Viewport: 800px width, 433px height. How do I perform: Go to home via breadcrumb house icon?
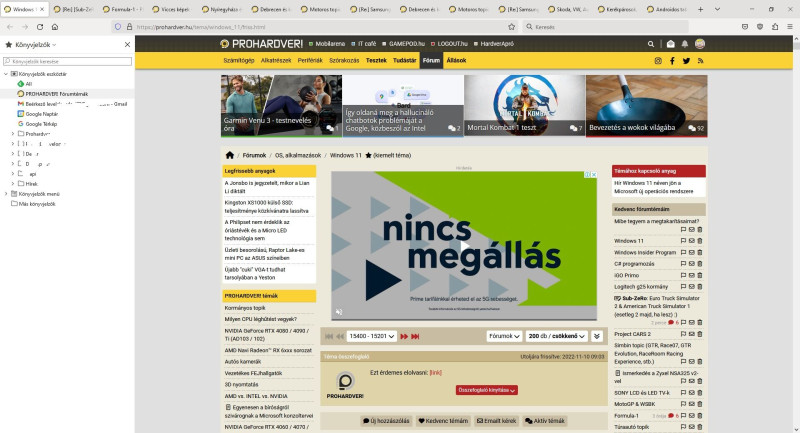click(x=230, y=155)
